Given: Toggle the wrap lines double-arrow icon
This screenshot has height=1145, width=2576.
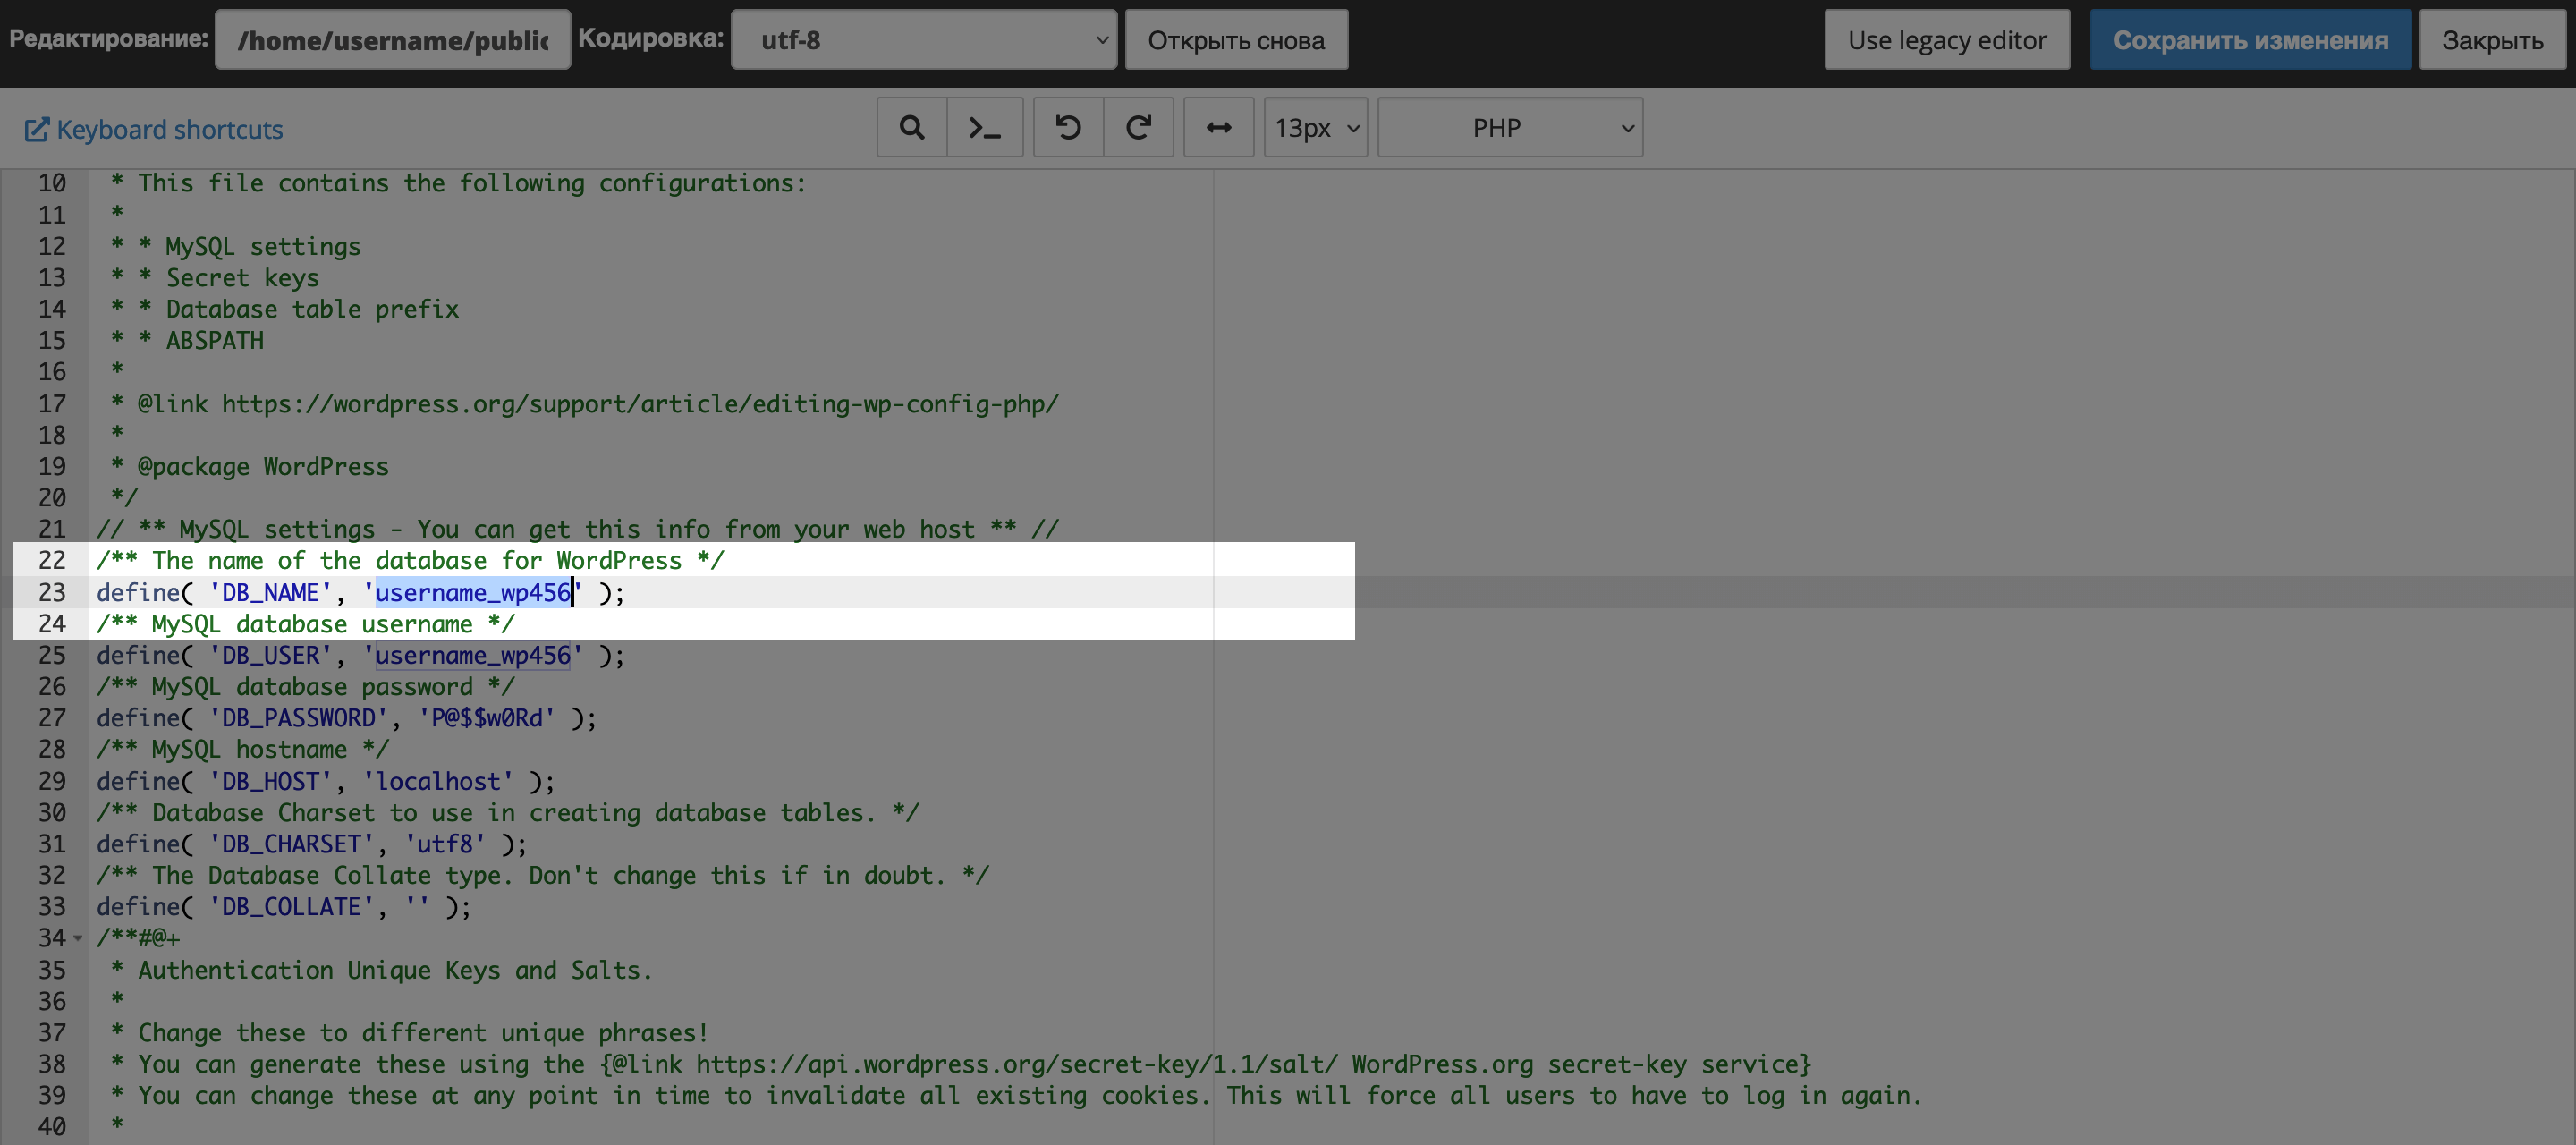Looking at the screenshot, I should pyautogui.click(x=1219, y=128).
